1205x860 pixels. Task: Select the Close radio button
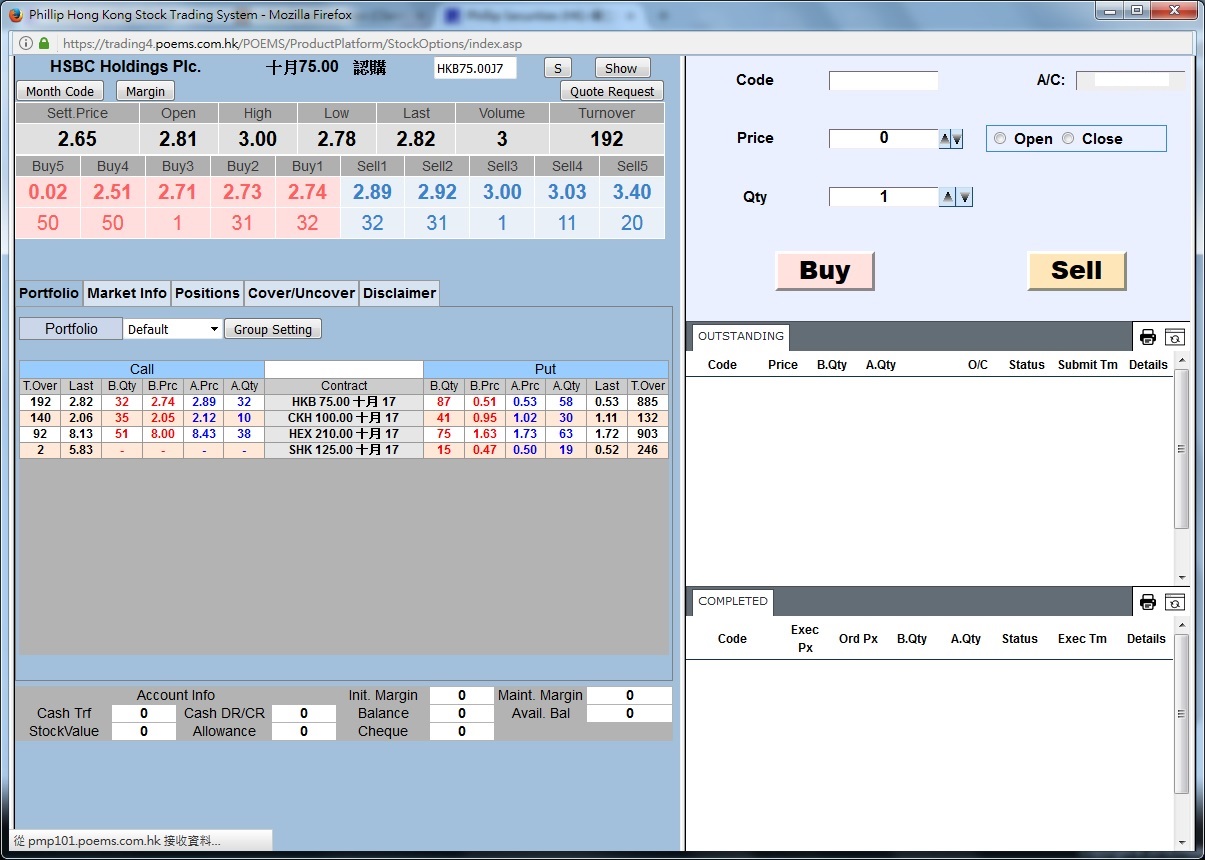1068,139
